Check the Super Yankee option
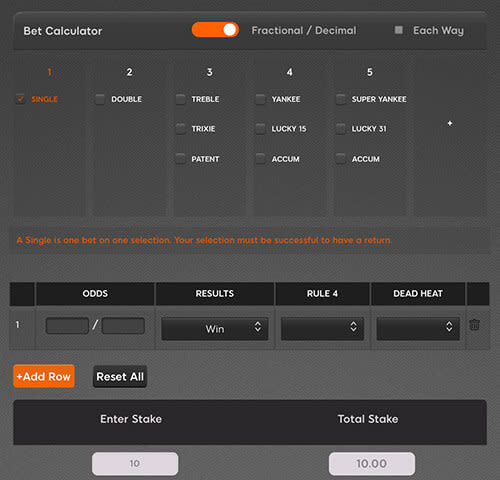 pos(340,99)
